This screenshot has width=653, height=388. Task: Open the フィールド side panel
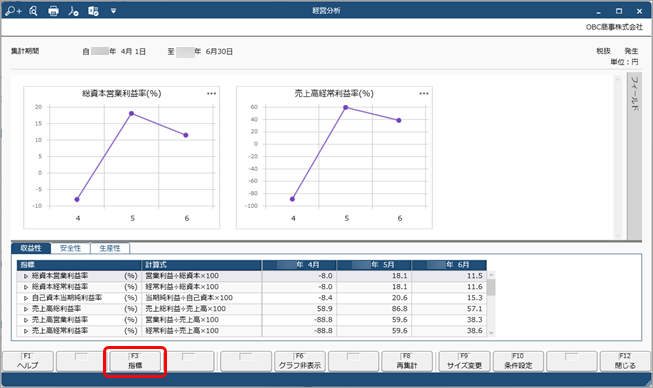tap(635, 157)
